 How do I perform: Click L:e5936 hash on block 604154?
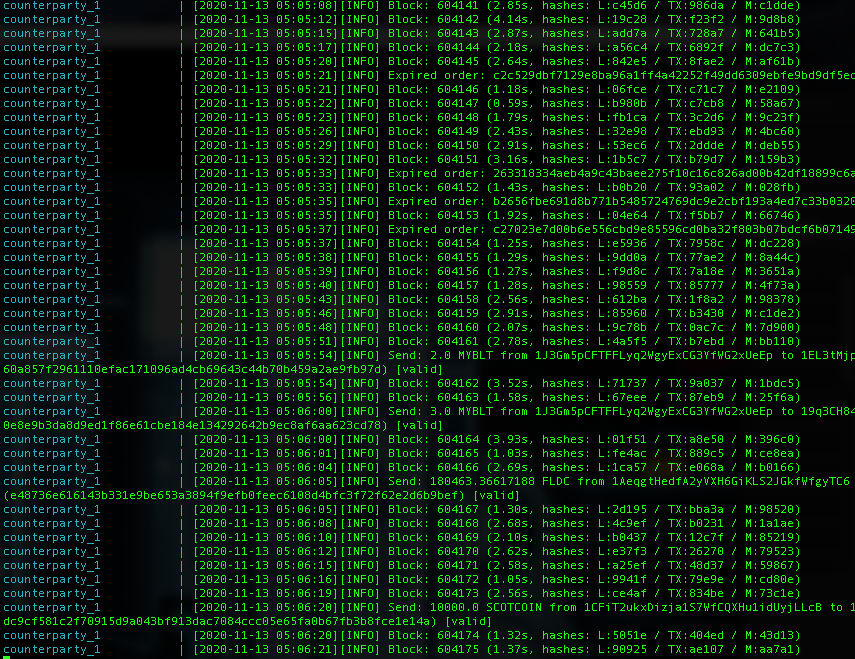pos(622,244)
